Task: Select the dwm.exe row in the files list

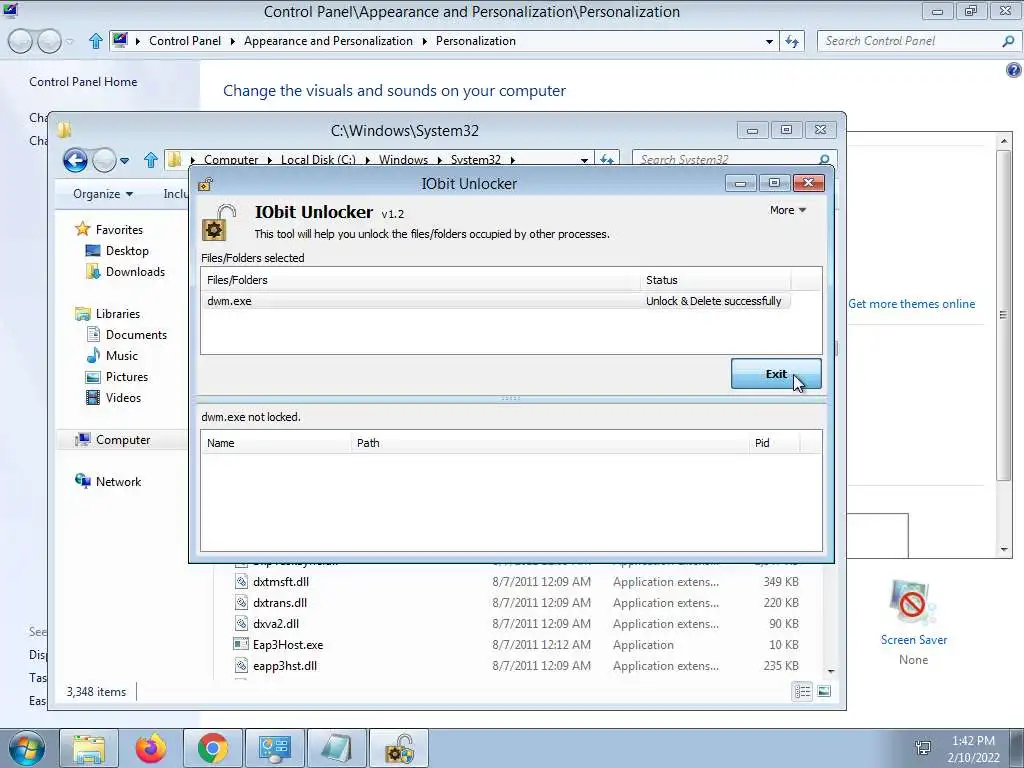Action: tap(496, 301)
